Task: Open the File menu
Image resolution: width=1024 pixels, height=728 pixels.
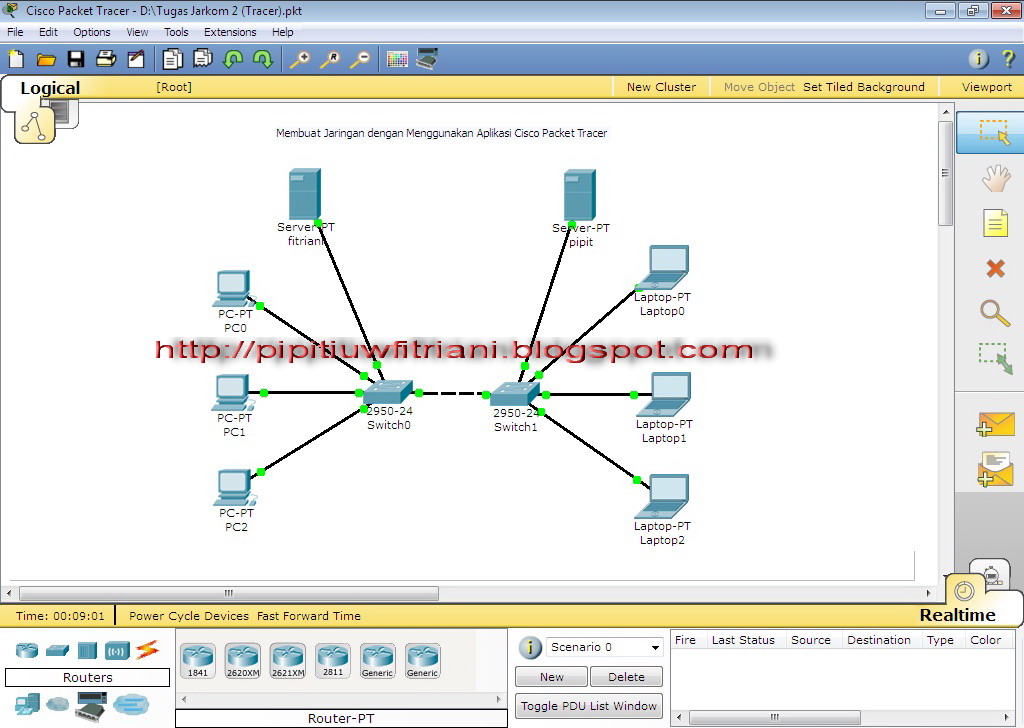Action: pyautogui.click(x=15, y=32)
